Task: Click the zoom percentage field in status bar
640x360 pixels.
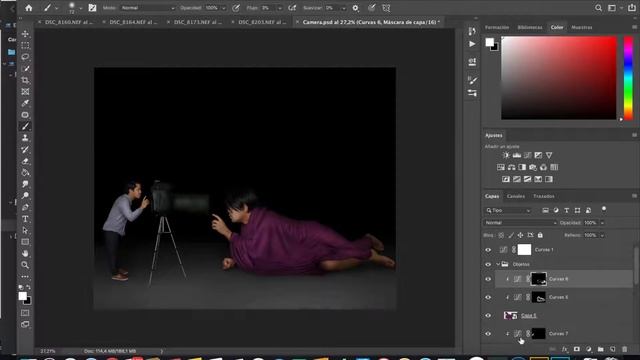Action: (x=48, y=351)
